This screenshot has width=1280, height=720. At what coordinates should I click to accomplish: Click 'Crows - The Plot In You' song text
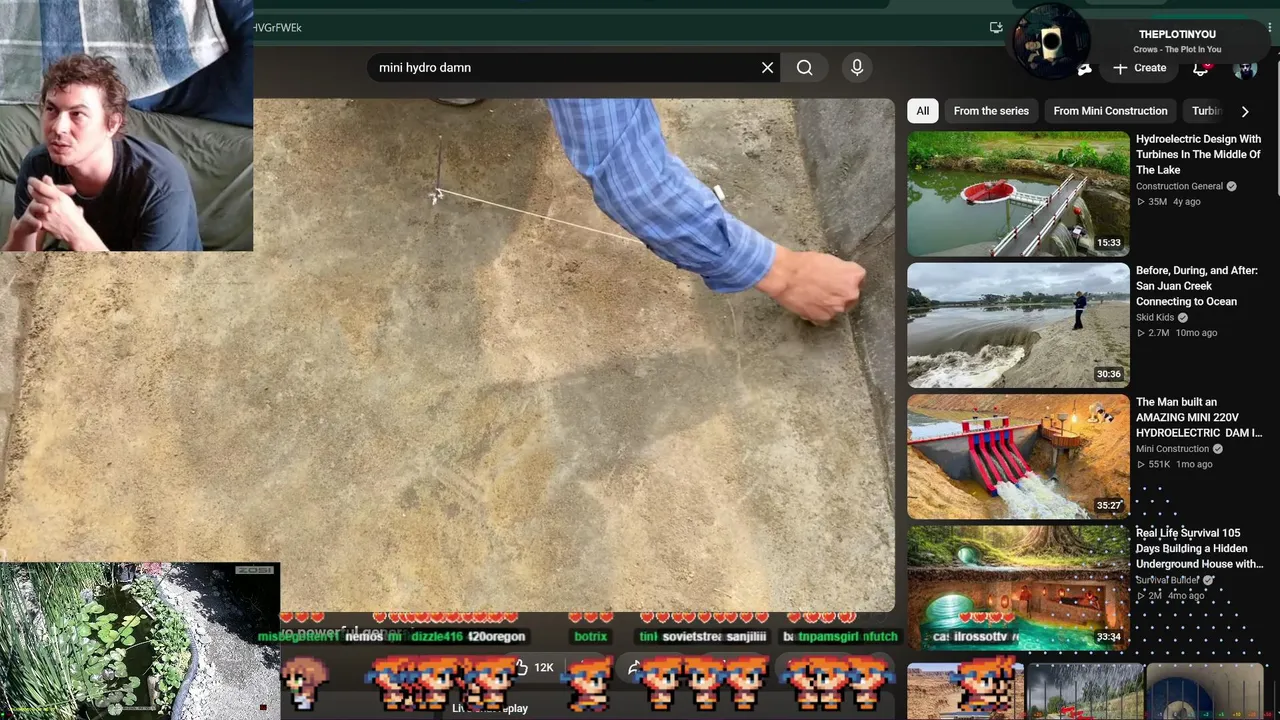coord(1177,50)
